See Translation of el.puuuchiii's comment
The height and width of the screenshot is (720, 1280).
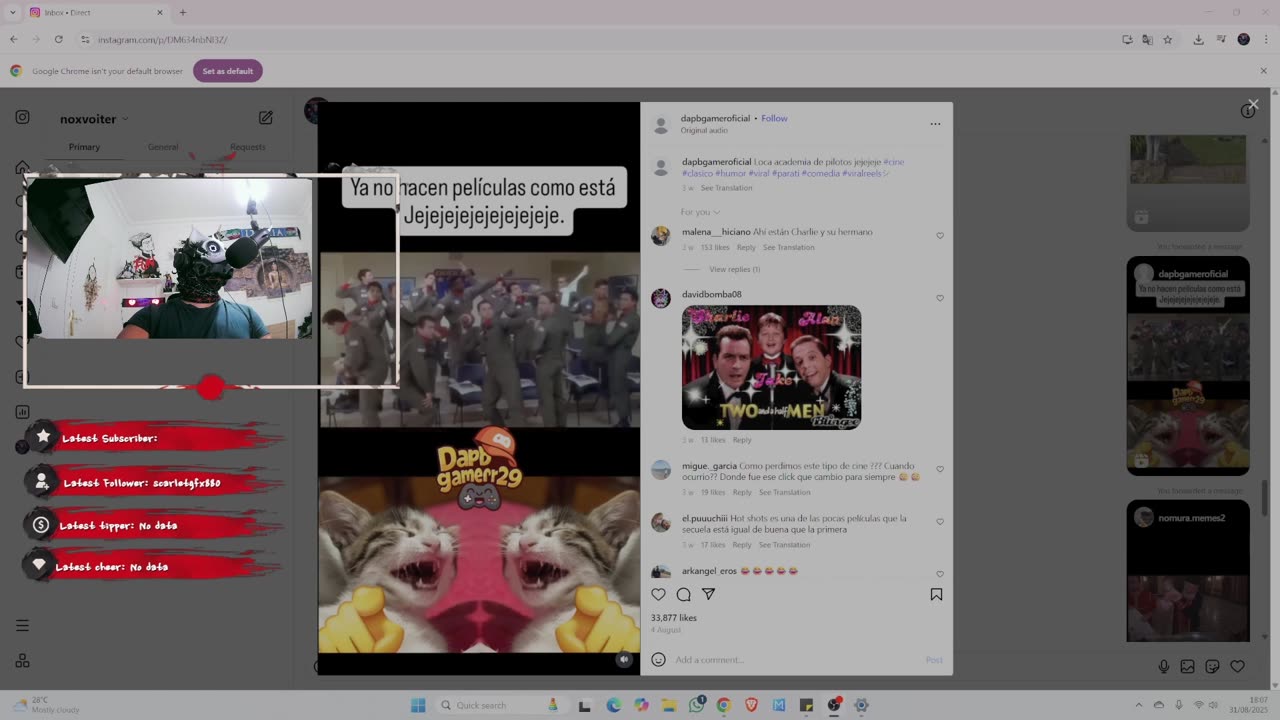coord(785,545)
